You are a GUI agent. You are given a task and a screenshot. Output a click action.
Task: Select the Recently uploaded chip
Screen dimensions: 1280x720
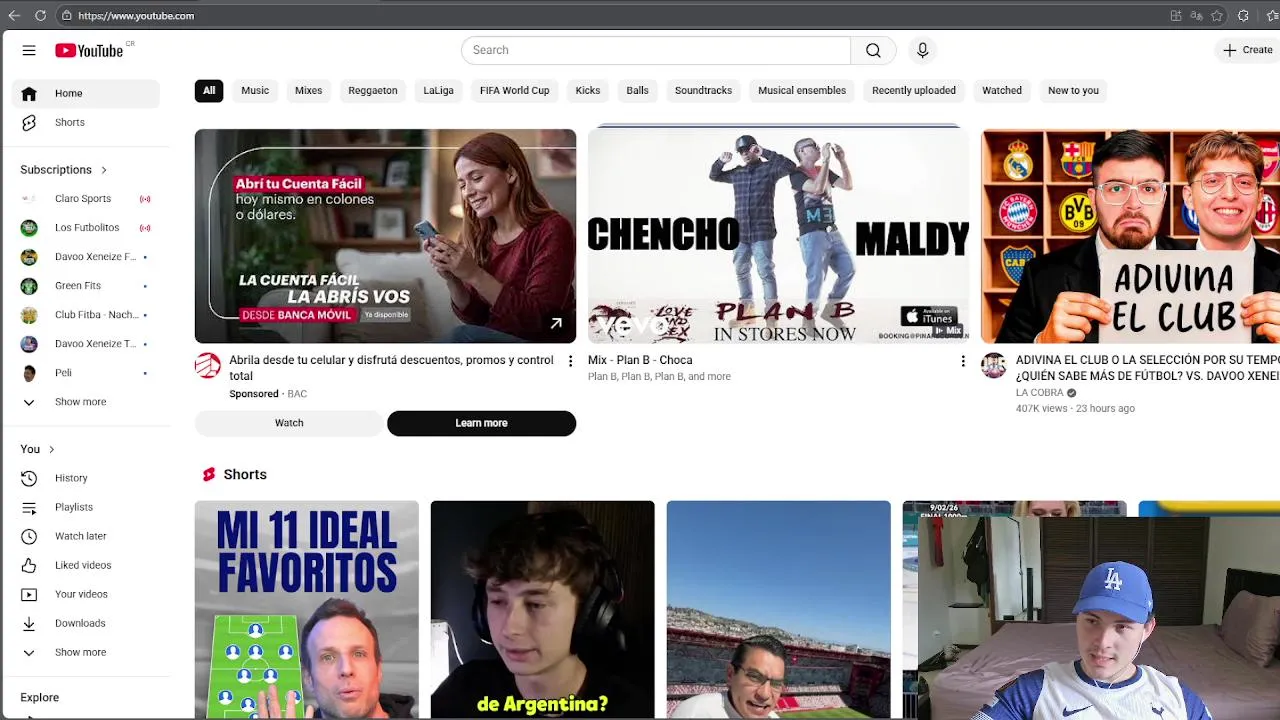point(914,90)
